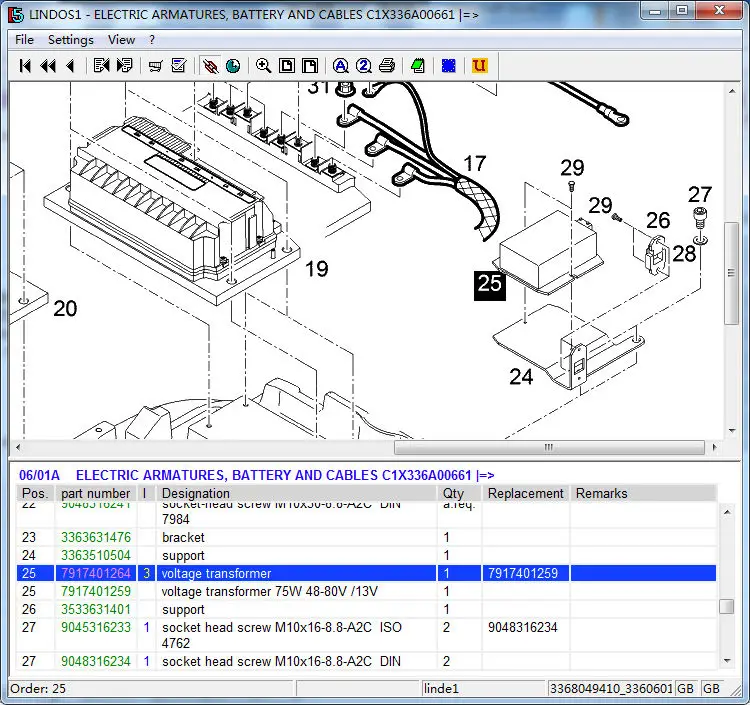
Task: Open the shopping cart icon
Action: pos(155,66)
